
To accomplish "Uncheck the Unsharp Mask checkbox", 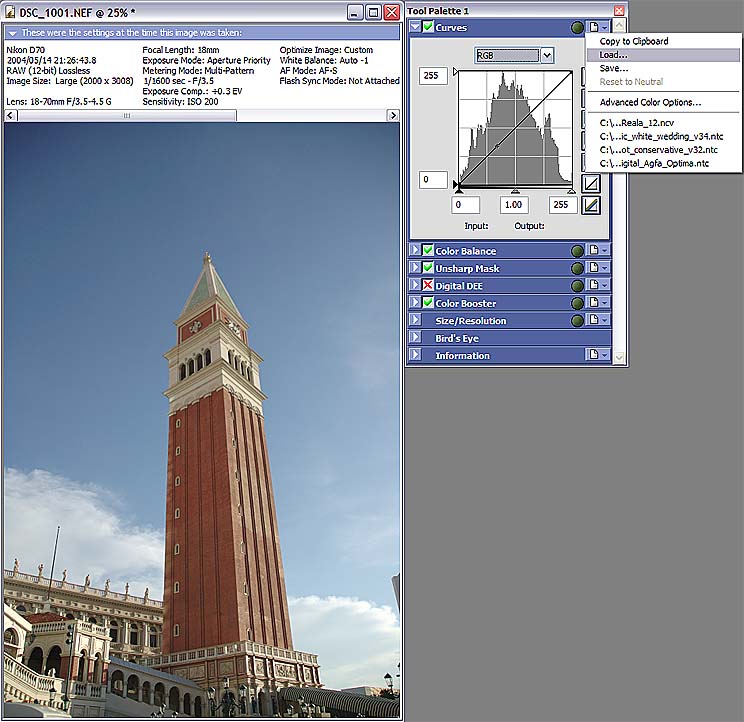I will [428, 269].
